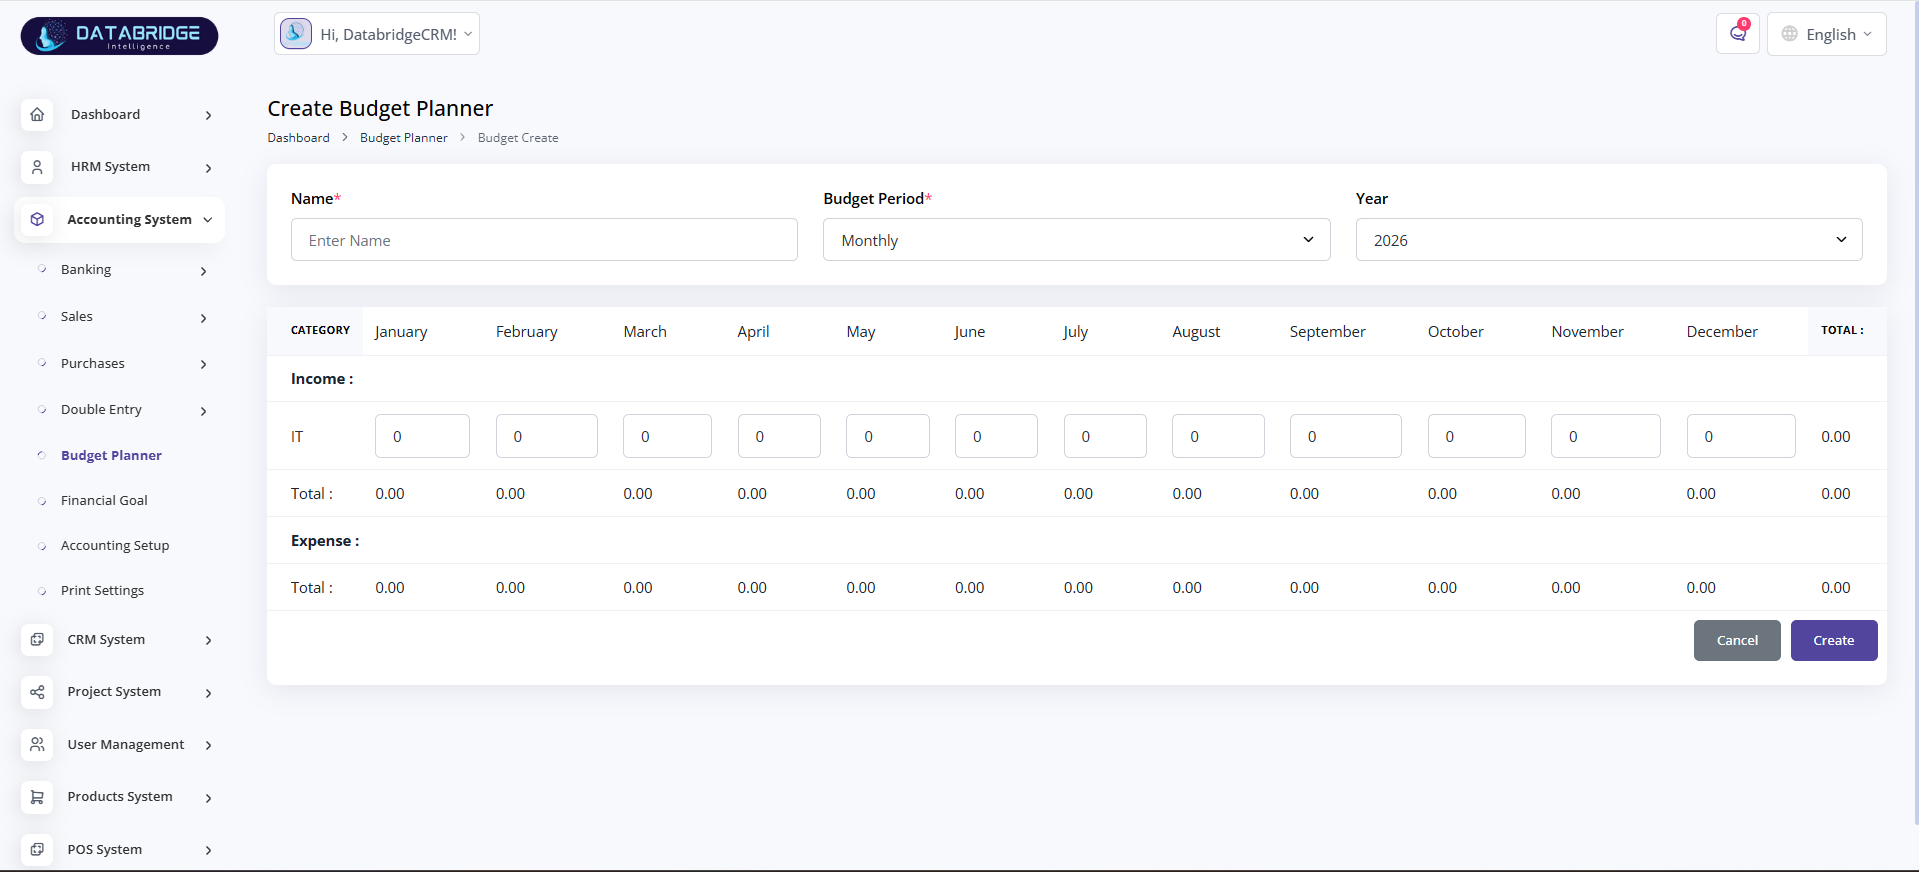Viewport: 1919px width, 872px height.
Task: Collapse the Accounting System chevron
Action: click(x=208, y=220)
